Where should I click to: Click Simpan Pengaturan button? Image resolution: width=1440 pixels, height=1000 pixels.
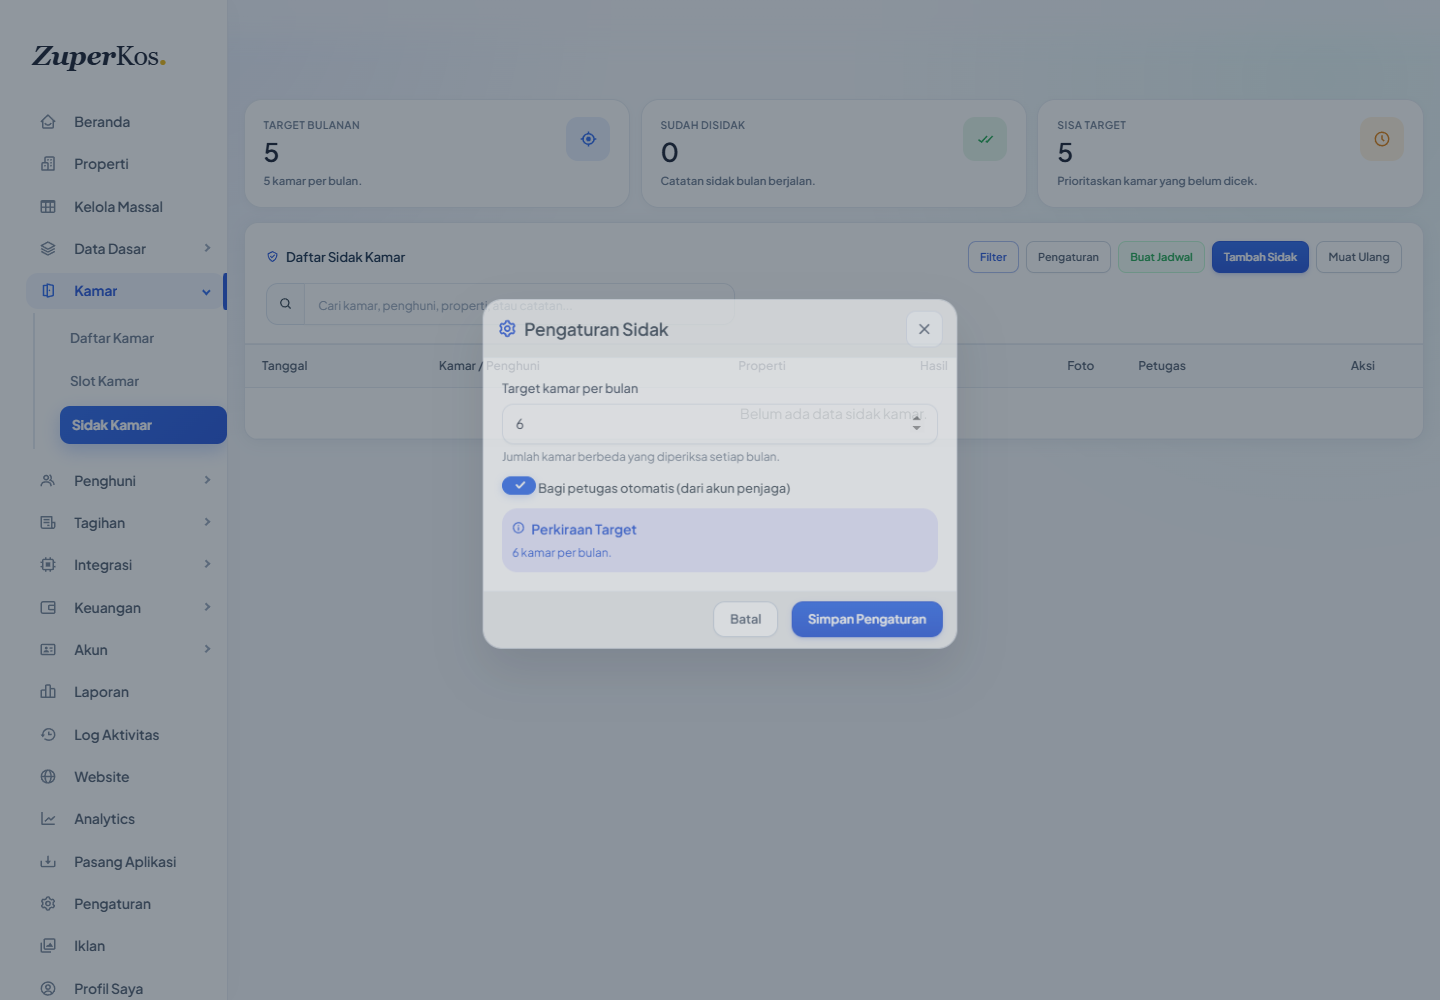(867, 619)
